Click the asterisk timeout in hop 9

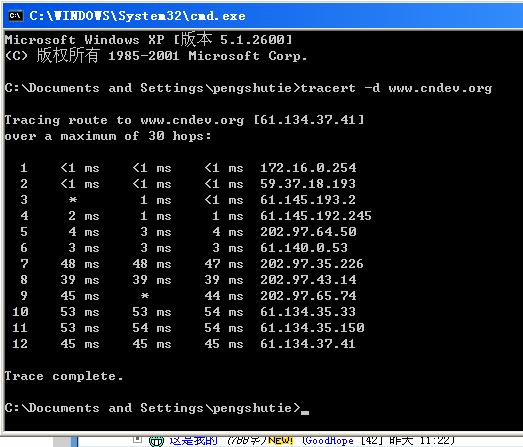tap(145, 296)
